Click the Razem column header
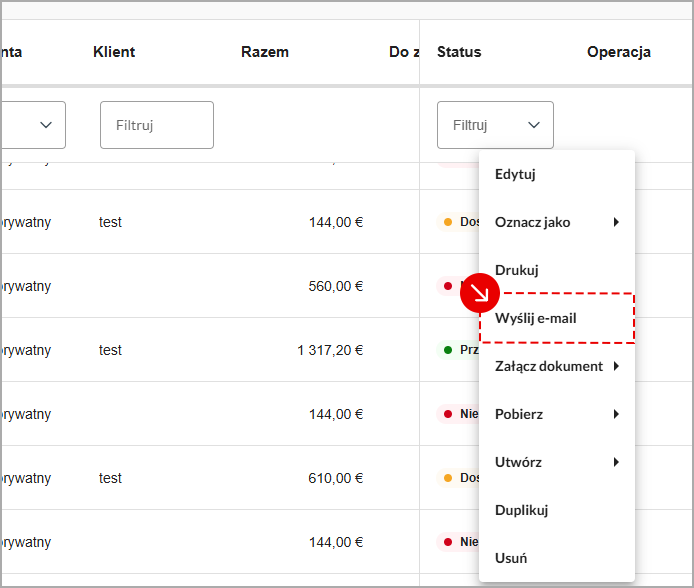This screenshot has width=694, height=588. click(x=265, y=52)
